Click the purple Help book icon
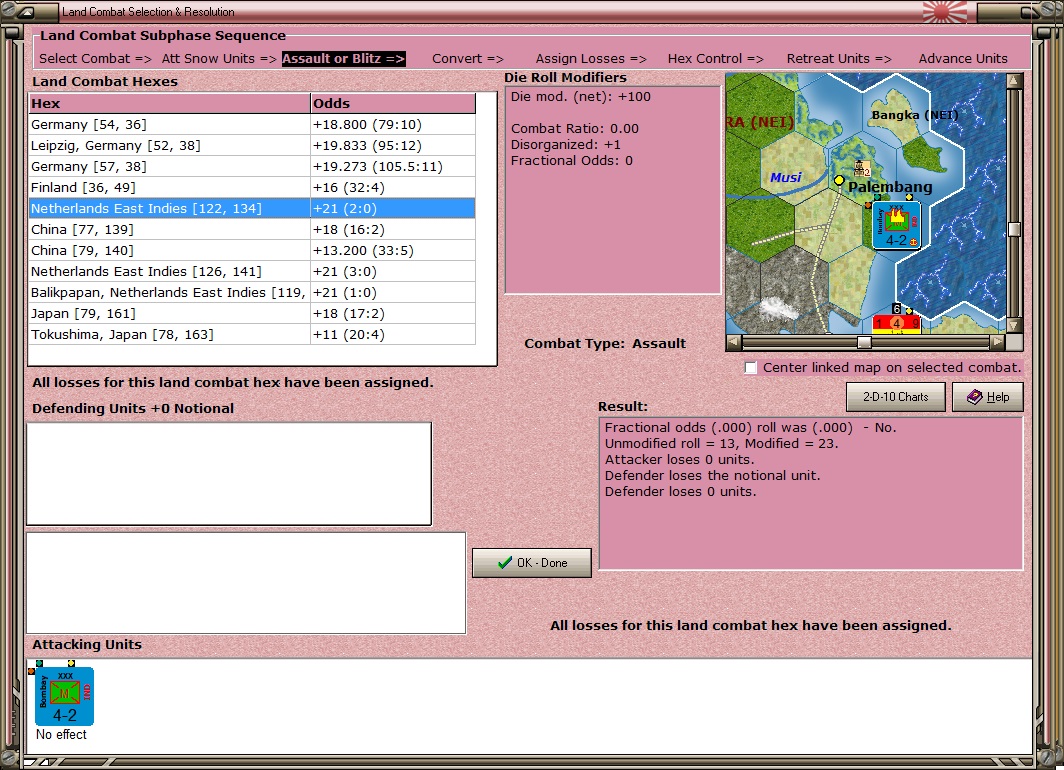Screen dimensions: 1064x770 click(x=974, y=397)
